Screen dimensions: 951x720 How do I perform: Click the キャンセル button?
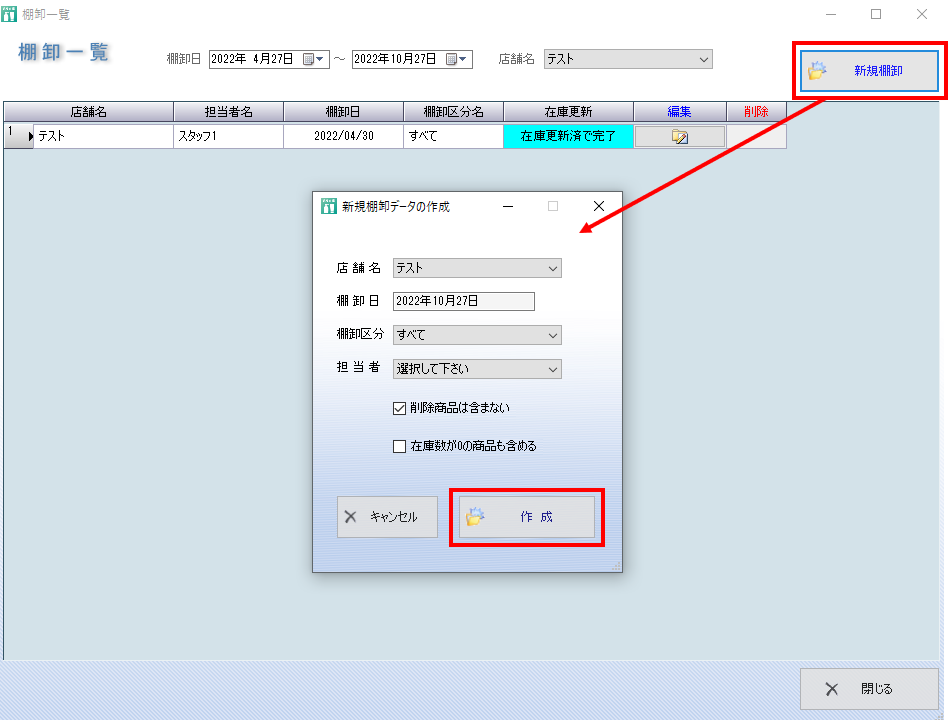(387, 517)
